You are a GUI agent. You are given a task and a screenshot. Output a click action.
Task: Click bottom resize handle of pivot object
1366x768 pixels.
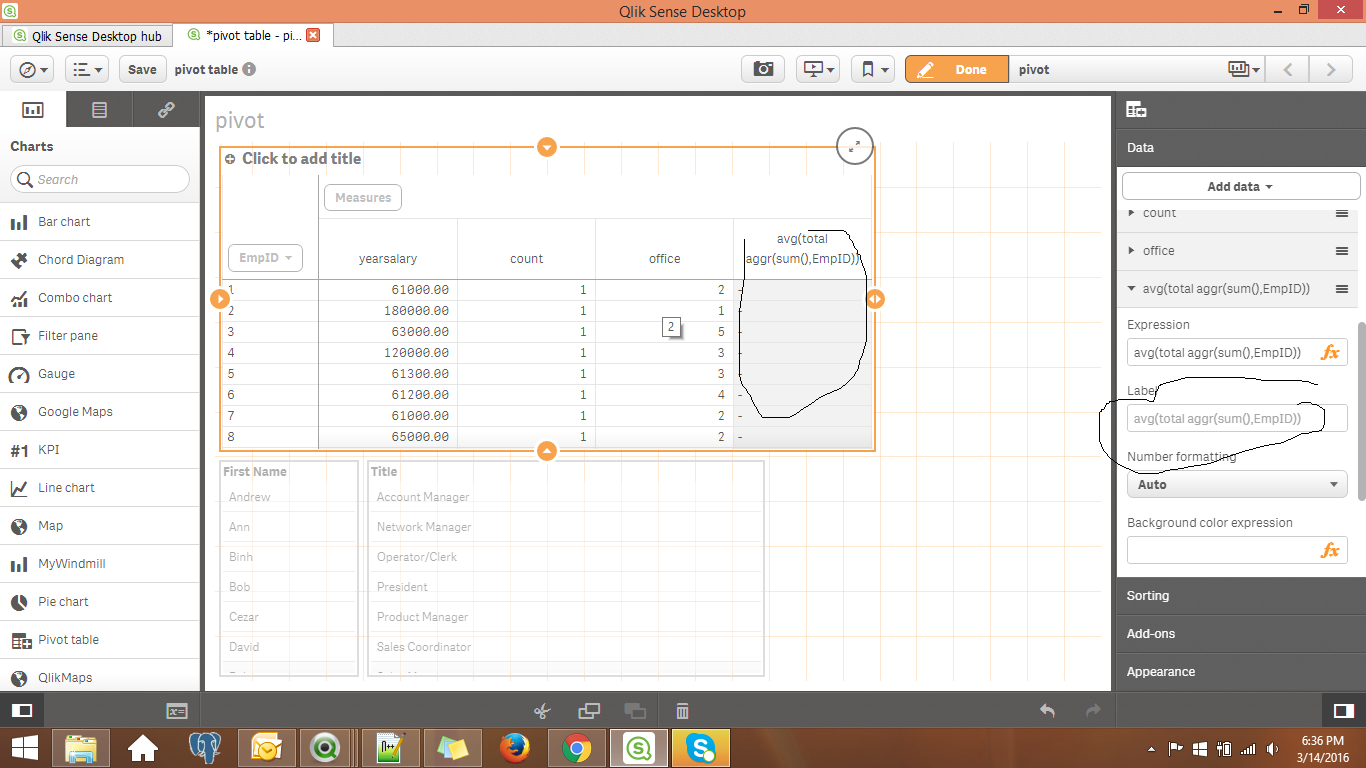(x=547, y=450)
